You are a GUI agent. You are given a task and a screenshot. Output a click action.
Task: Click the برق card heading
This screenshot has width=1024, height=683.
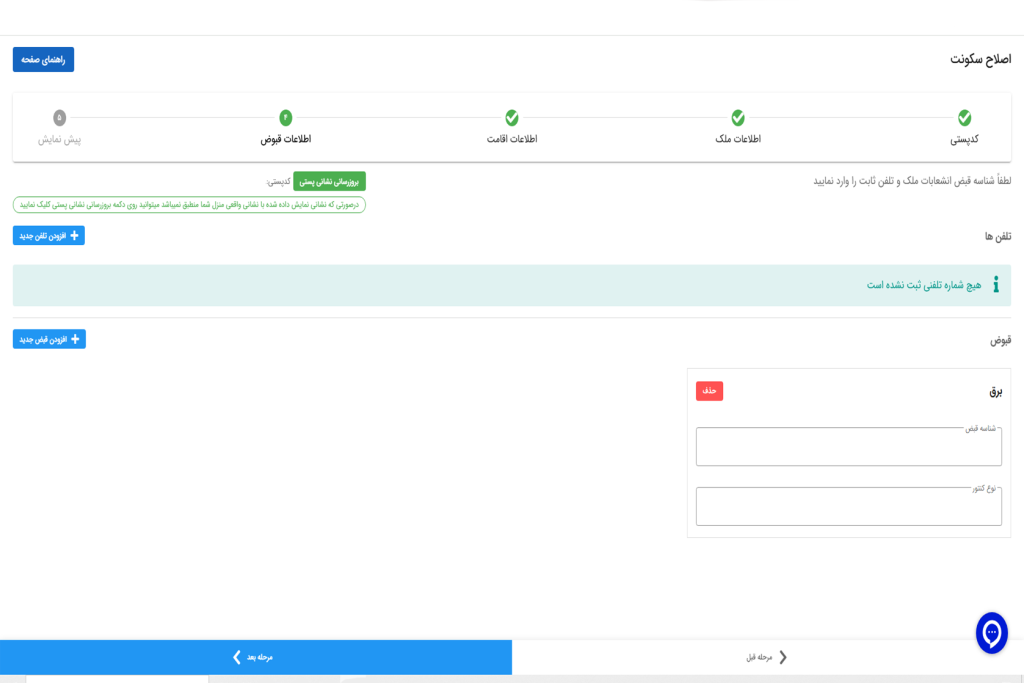[x=995, y=392]
